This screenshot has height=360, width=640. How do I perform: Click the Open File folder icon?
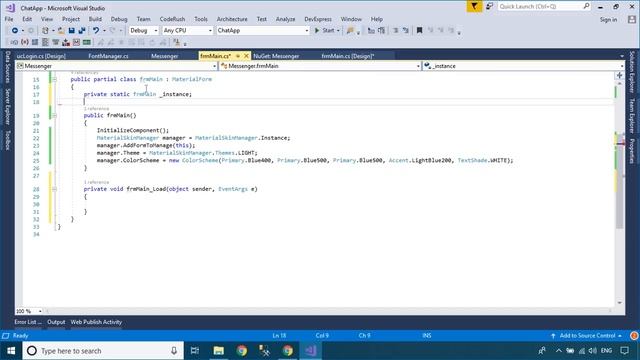[61, 31]
